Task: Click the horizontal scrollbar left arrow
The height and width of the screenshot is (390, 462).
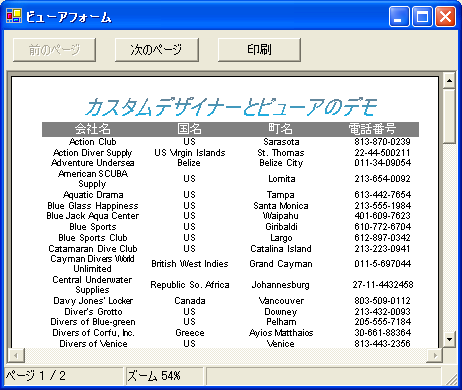Action: [16, 355]
